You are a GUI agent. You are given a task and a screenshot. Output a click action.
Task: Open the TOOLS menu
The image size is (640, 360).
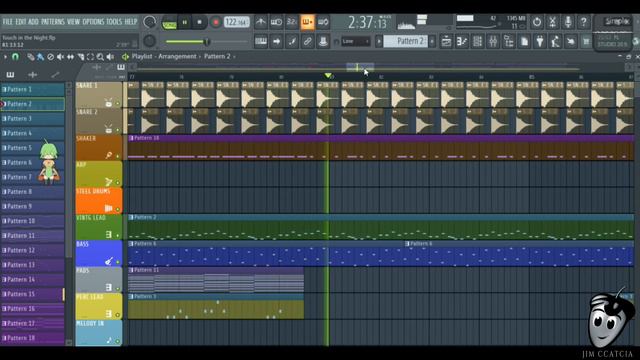coord(114,22)
